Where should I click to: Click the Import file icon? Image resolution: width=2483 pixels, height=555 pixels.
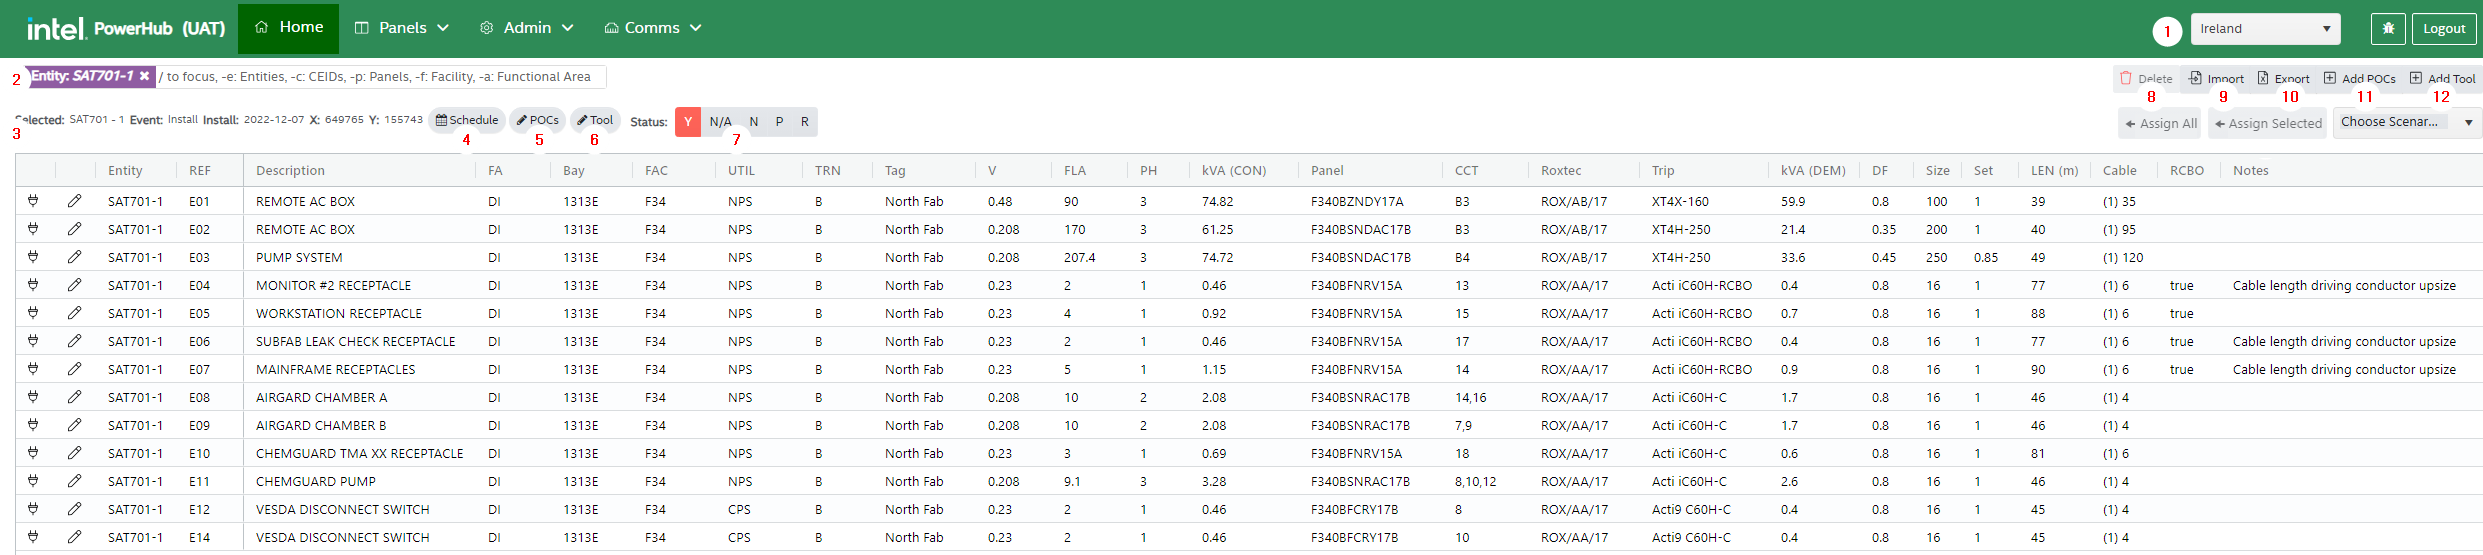pos(2196,78)
